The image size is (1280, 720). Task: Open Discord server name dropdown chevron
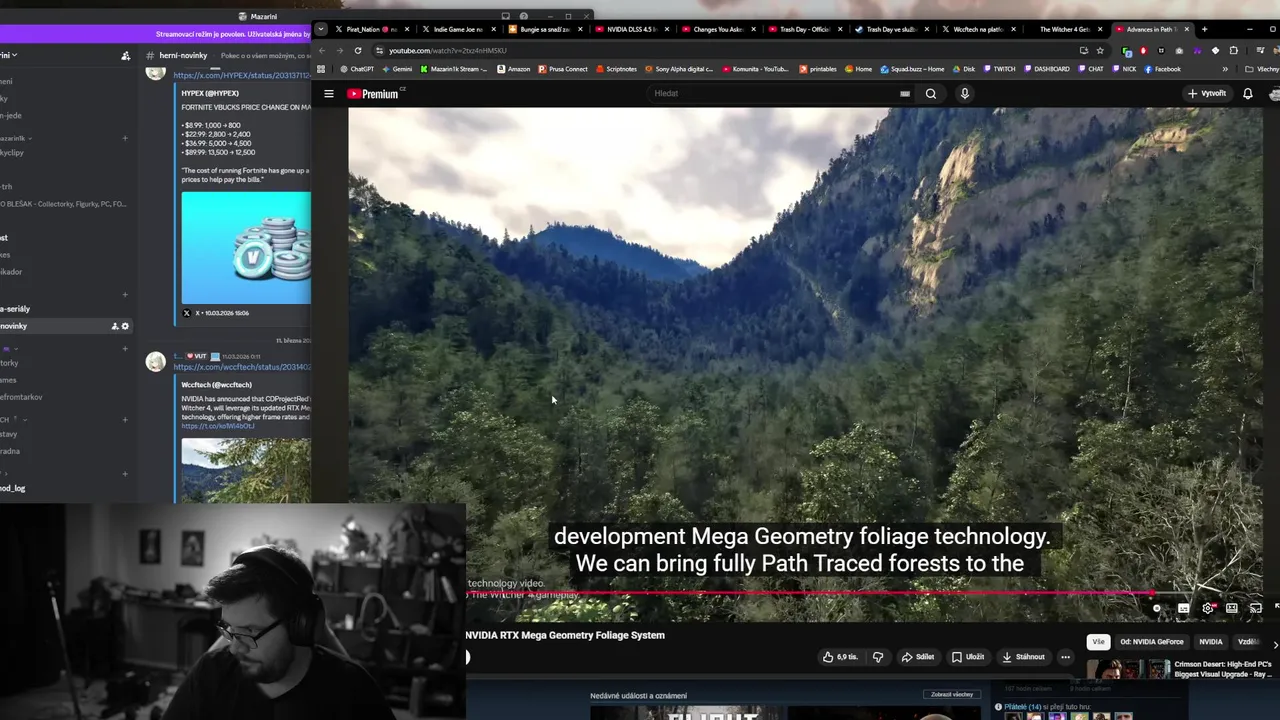click(x=15, y=55)
